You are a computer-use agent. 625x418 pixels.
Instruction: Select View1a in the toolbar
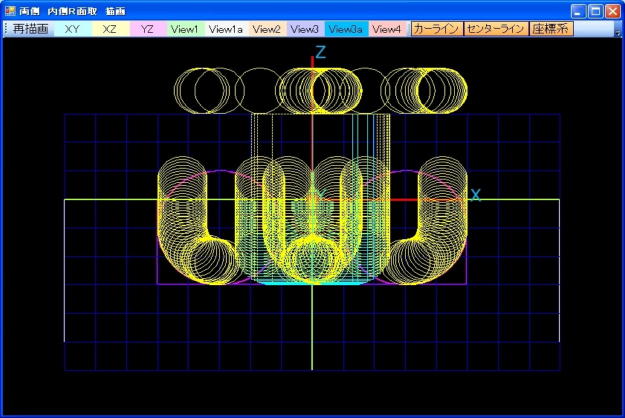tap(226, 30)
